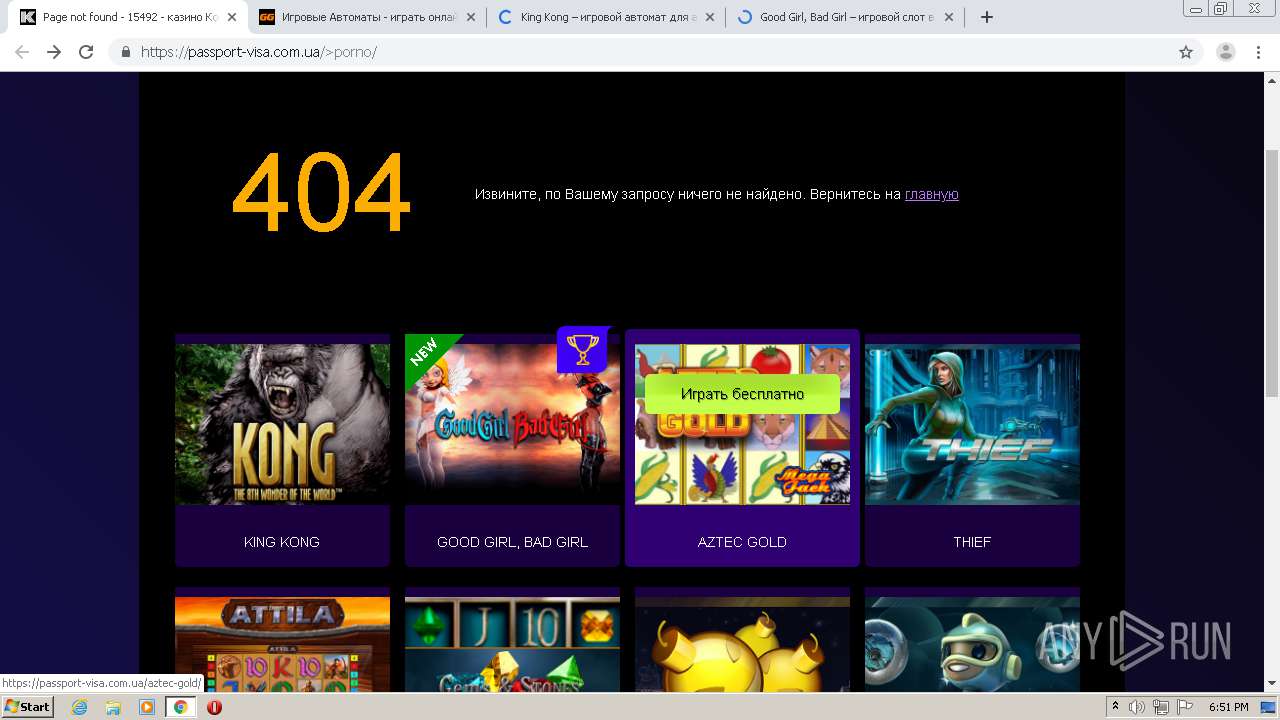This screenshot has width=1280, height=720.
Task: Click the 6:51 PM clock
Action: pyautogui.click(x=1228, y=707)
